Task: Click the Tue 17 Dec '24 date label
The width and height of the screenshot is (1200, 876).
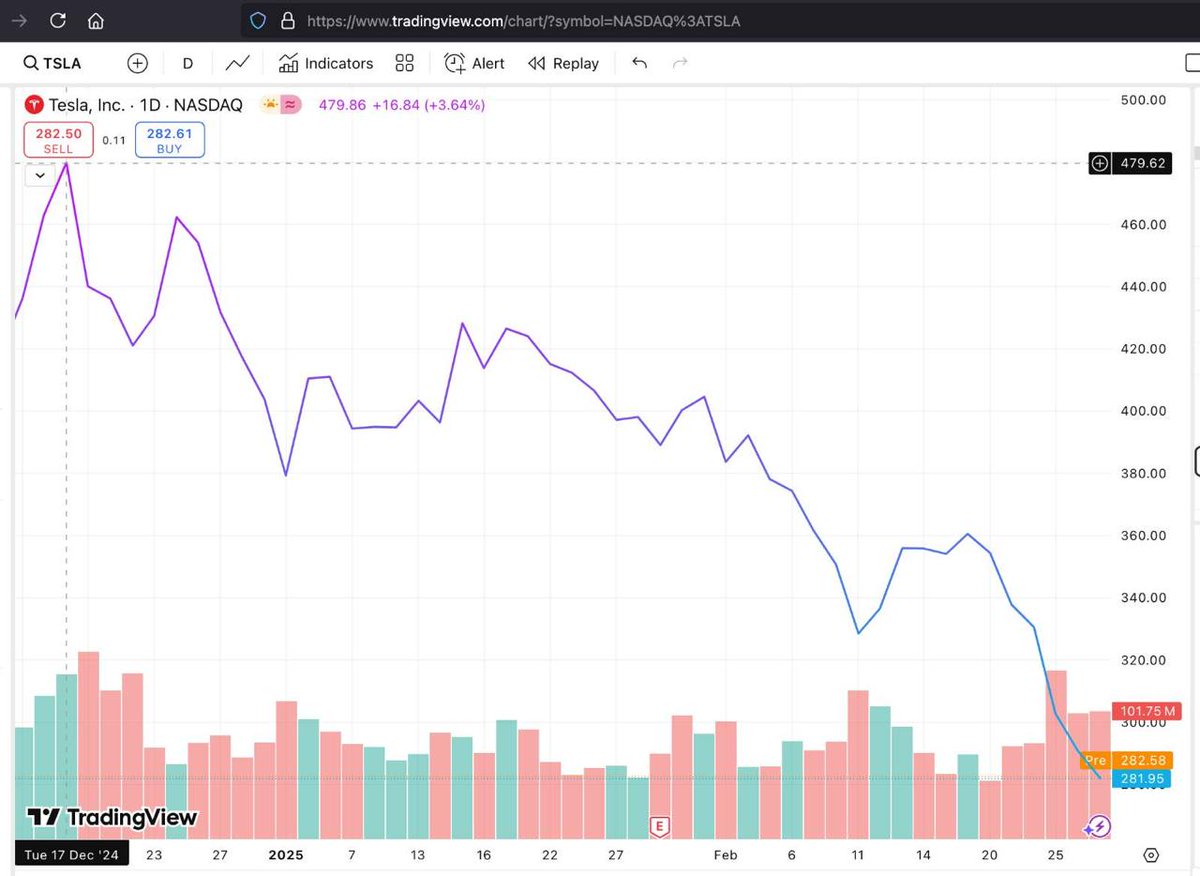Action: [71, 855]
